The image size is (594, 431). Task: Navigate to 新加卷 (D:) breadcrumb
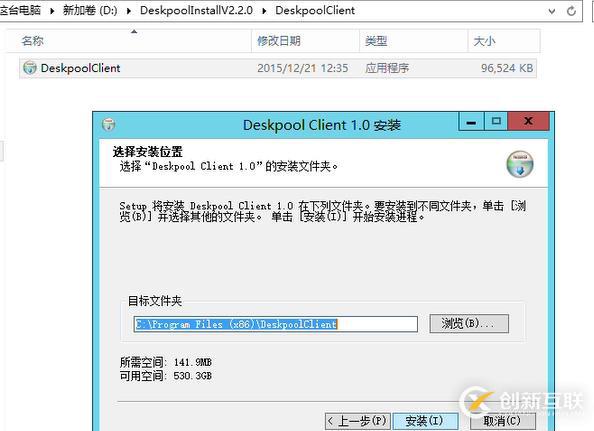tap(90, 10)
